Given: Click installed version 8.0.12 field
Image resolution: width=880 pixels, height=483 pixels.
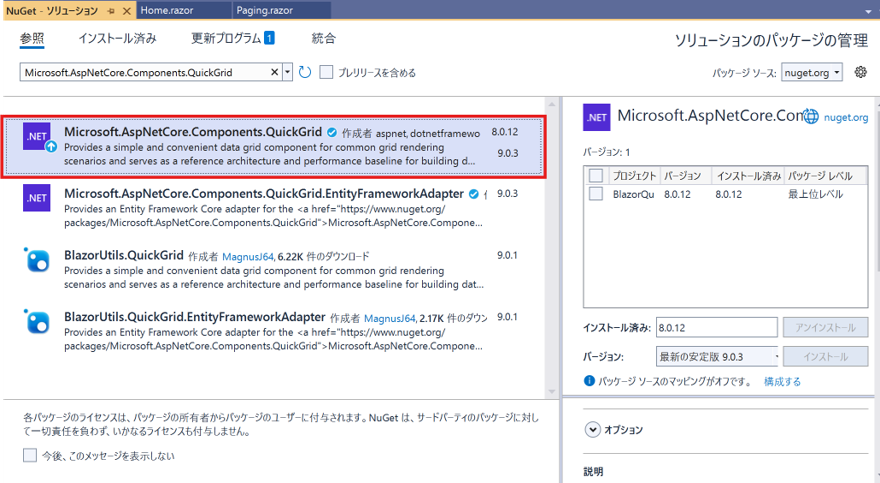Looking at the screenshot, I should 717,327.
